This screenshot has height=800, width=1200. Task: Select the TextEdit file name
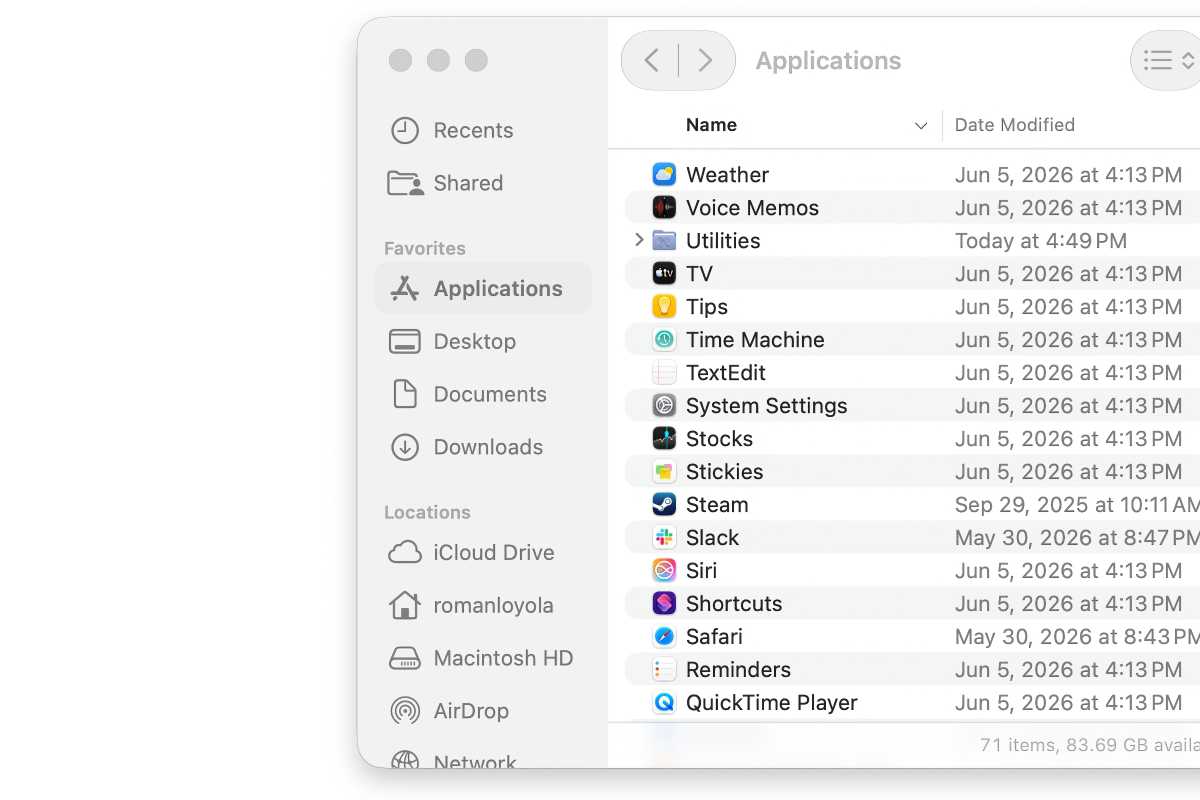pos(726,373)
